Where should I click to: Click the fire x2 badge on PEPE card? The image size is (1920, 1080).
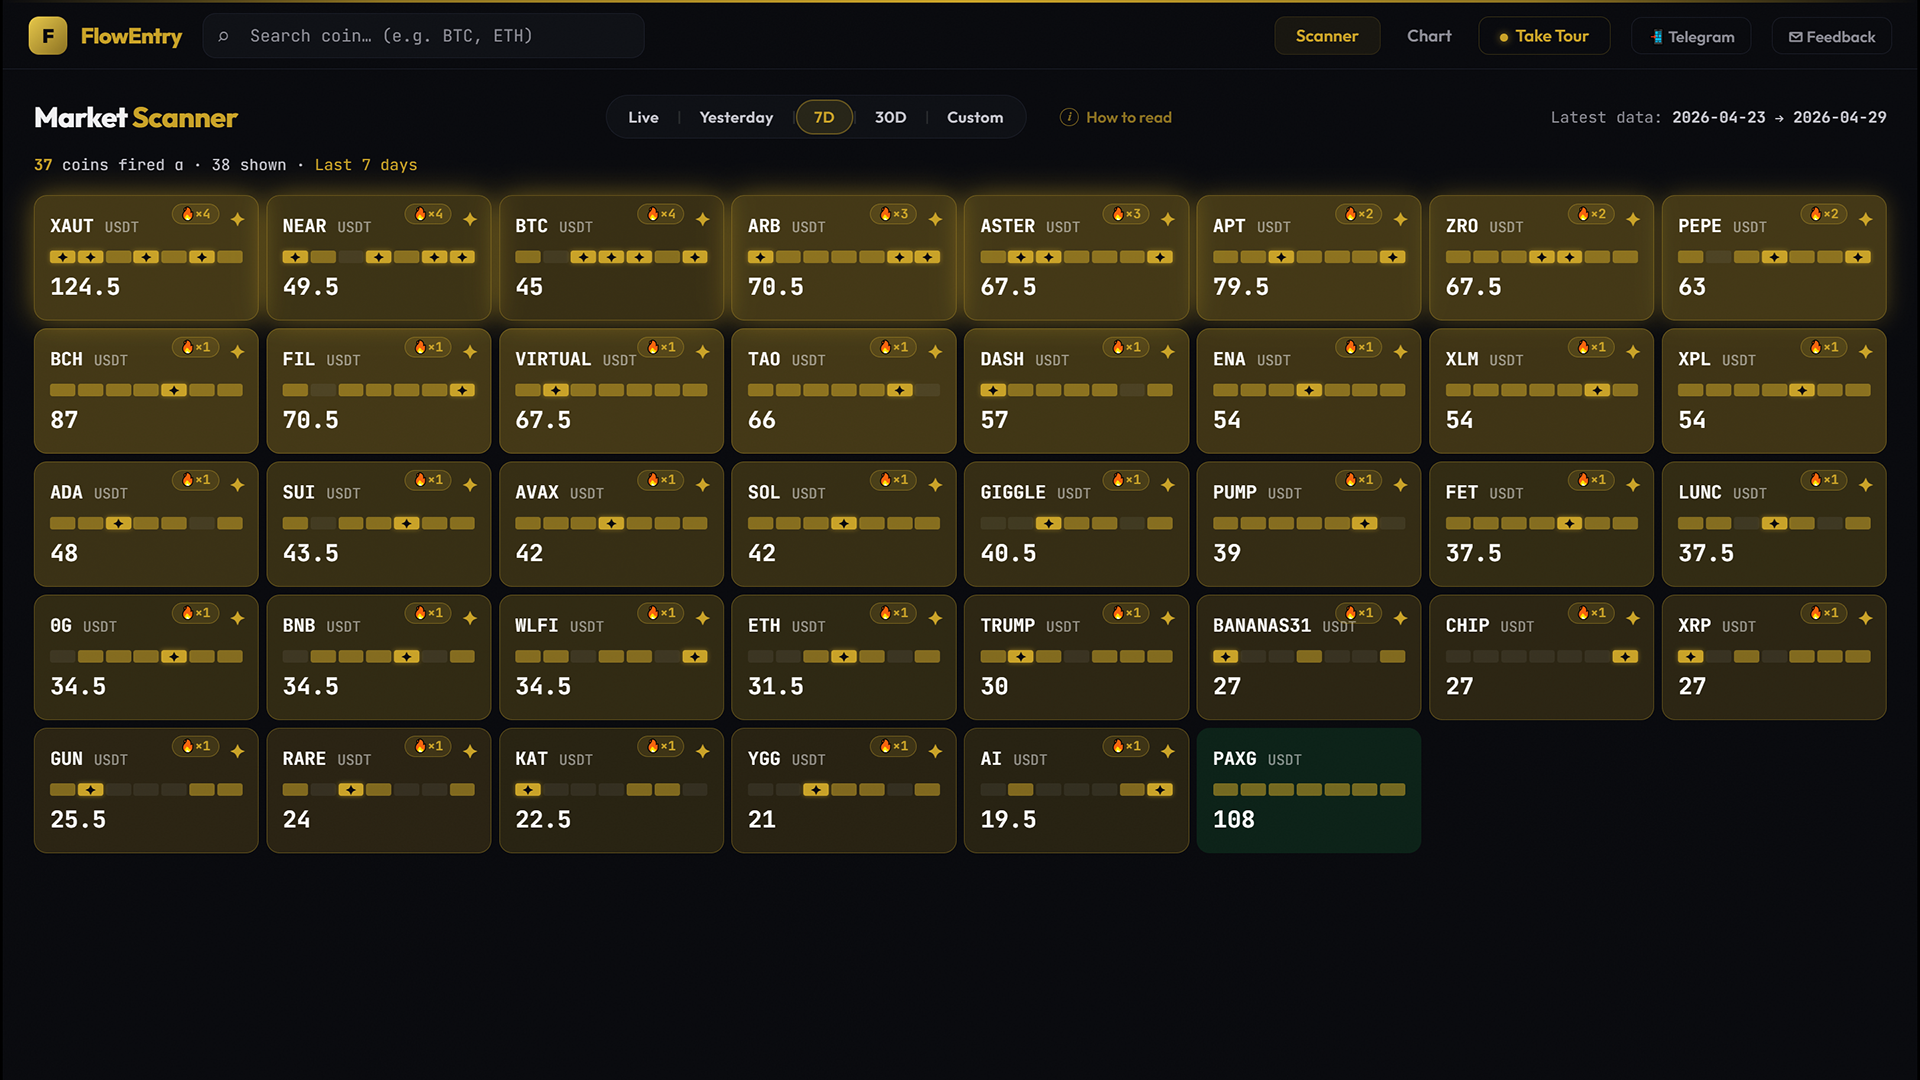click(x=1824, y=214)
